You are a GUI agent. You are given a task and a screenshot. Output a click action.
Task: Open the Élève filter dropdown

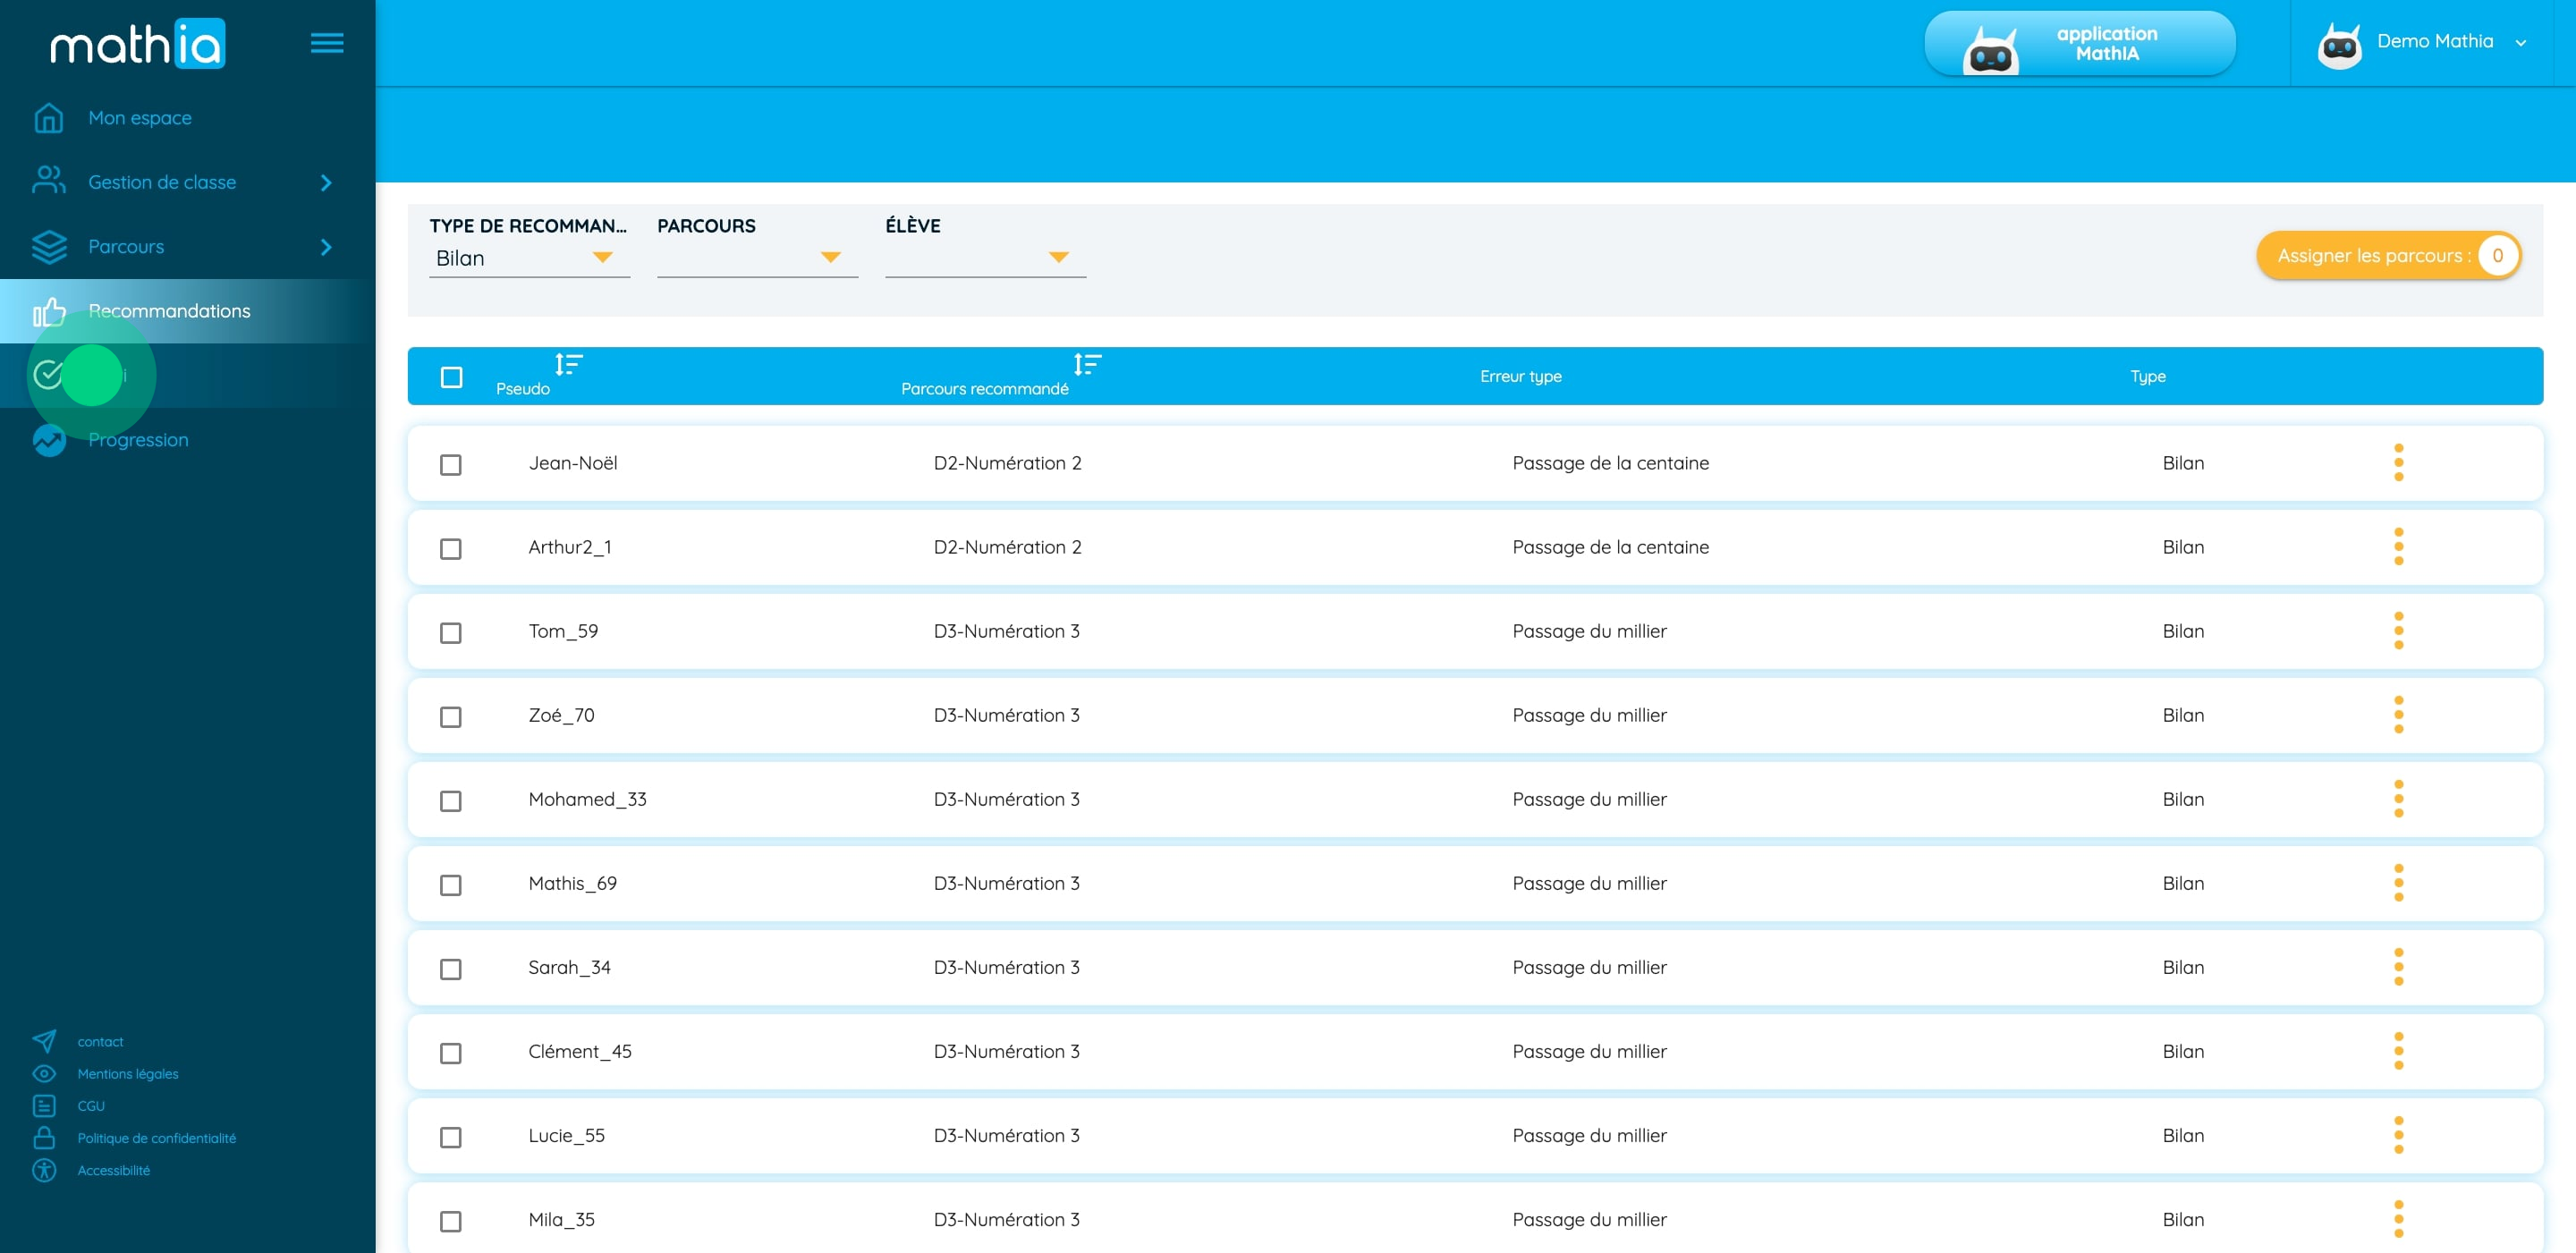pos(984,258)
